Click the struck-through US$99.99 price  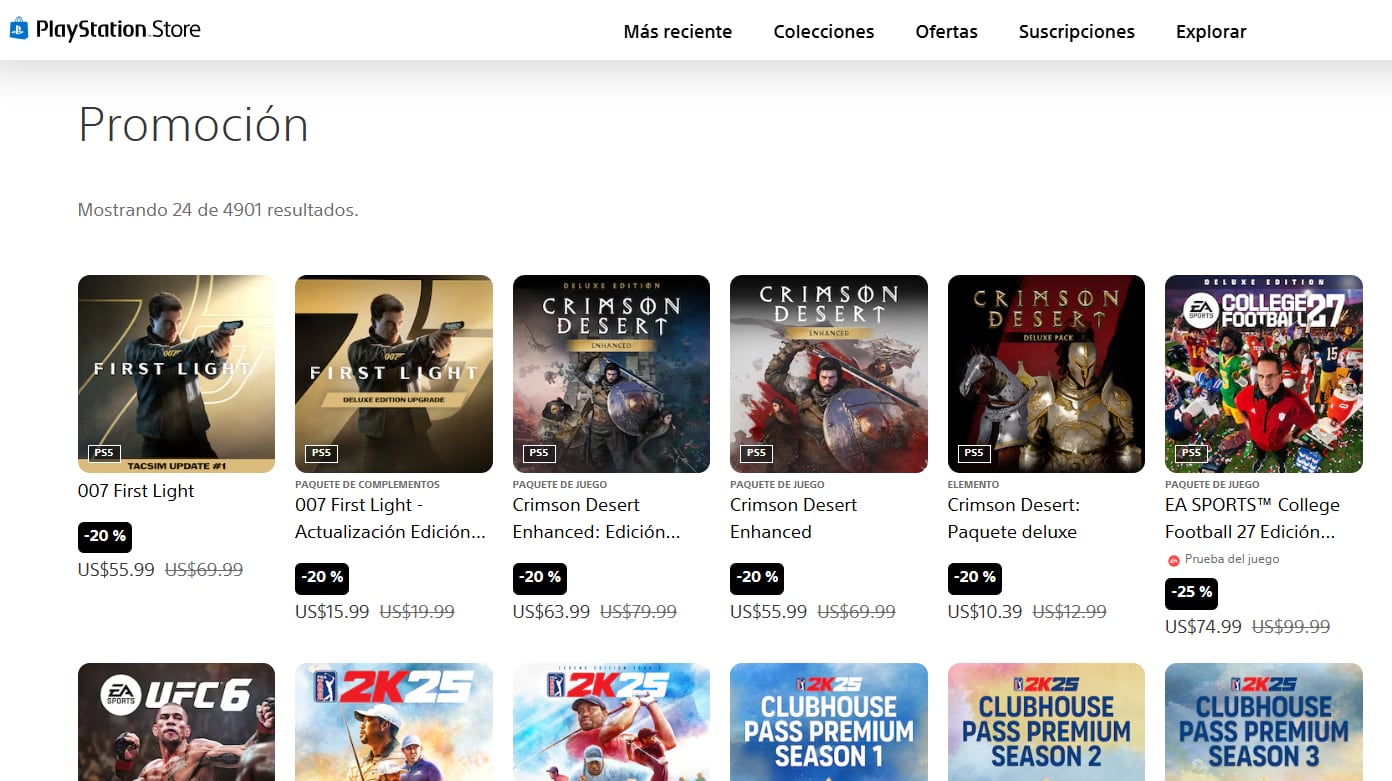click(1291, 627)
